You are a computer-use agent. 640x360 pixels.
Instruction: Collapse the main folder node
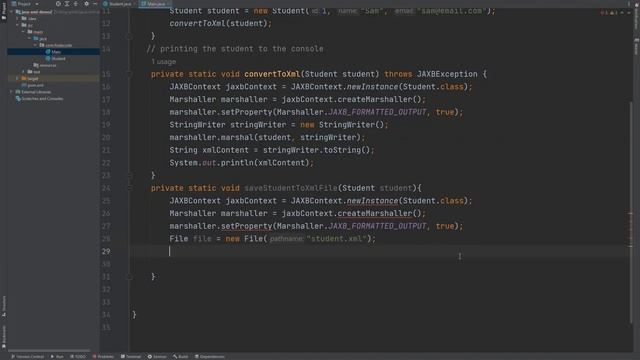[x=24, y=31]
